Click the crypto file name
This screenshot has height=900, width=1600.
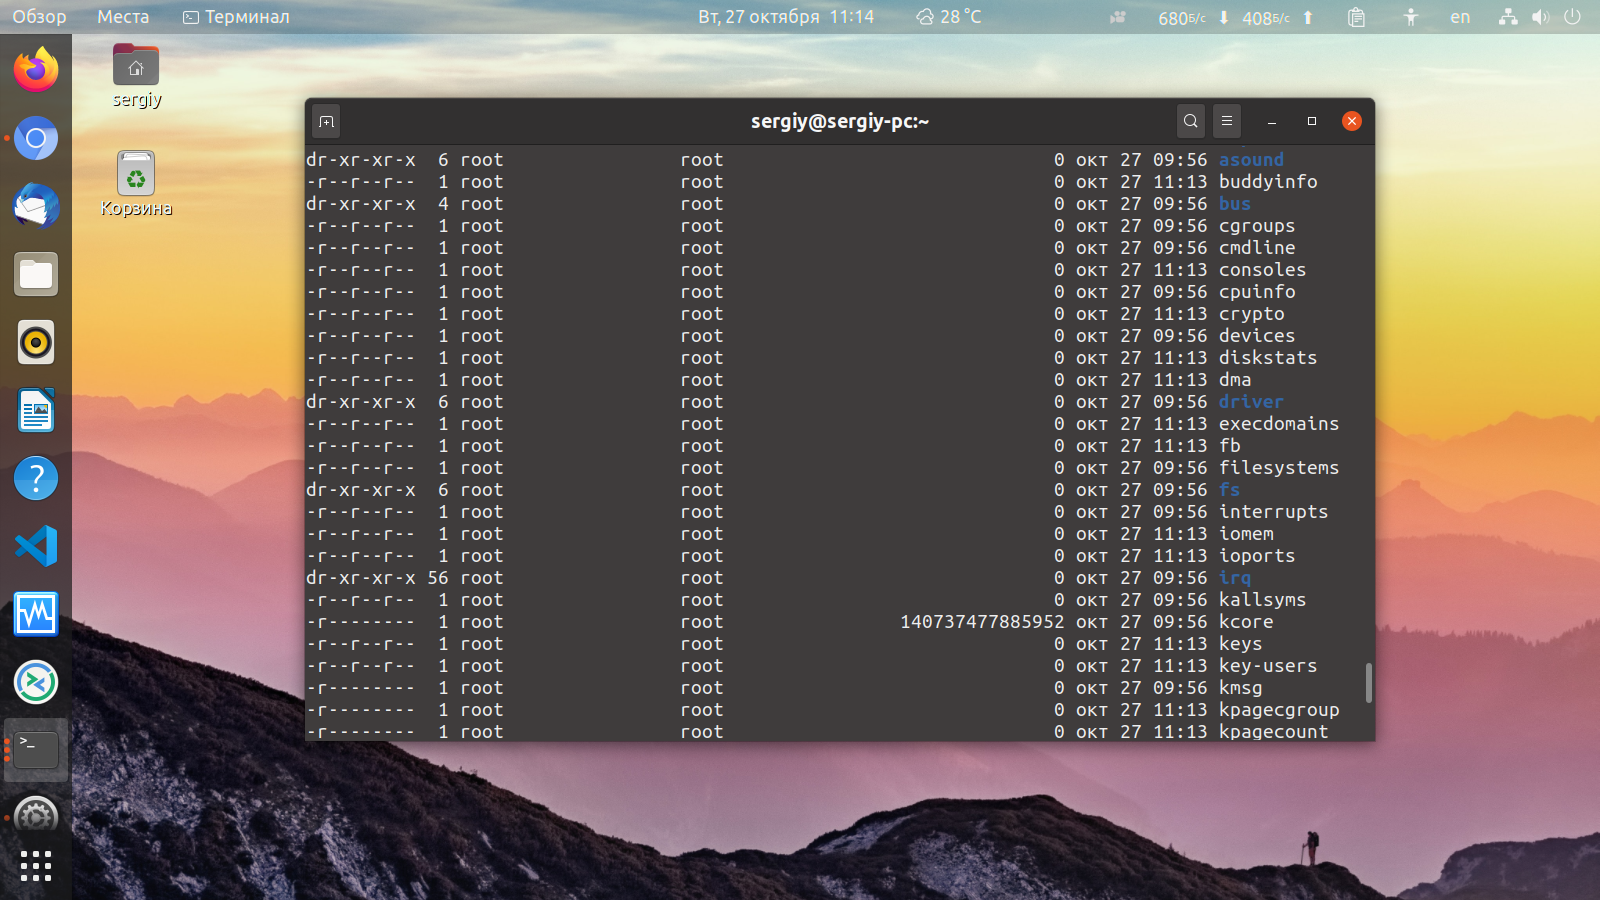[1252, 314]
